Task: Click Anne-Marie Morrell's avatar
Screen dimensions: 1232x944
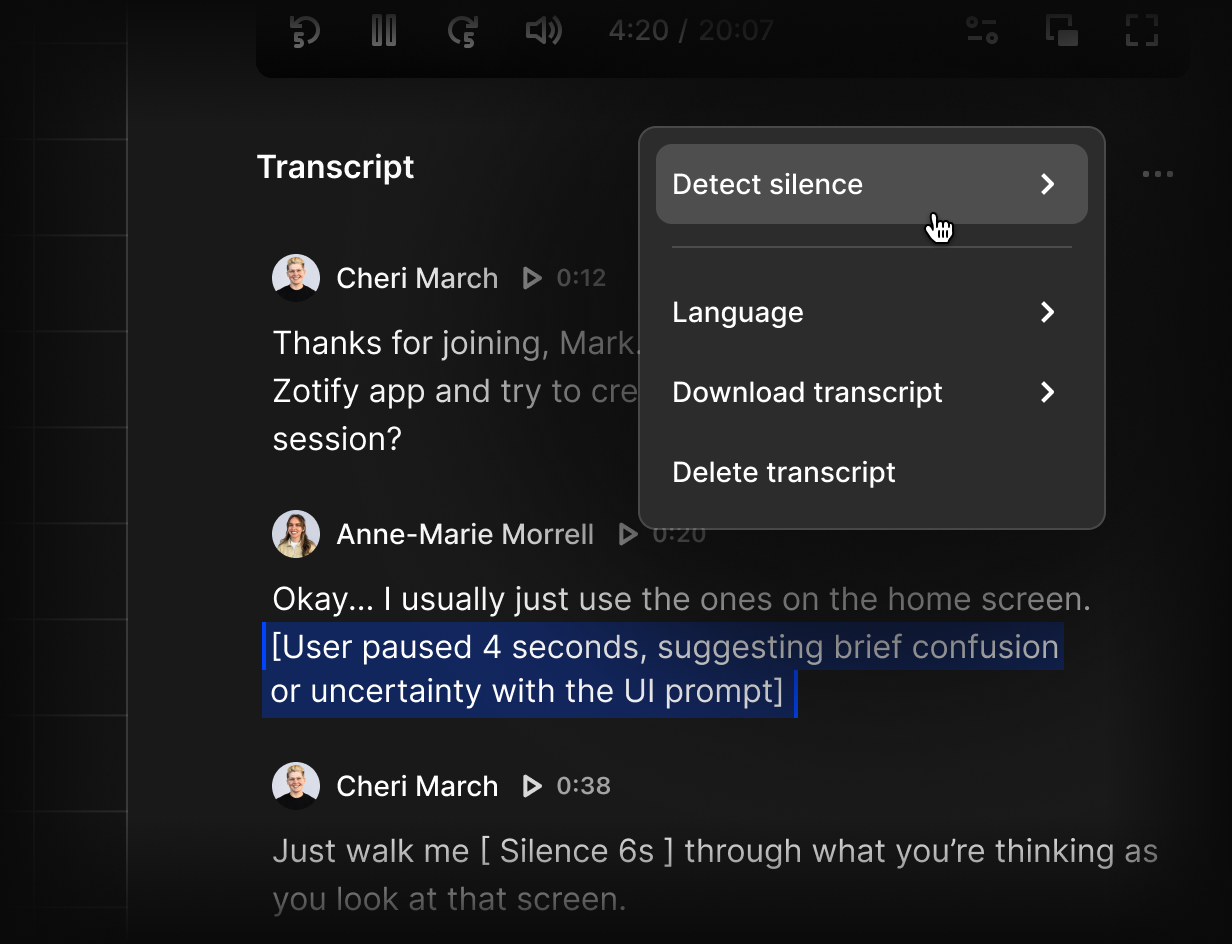Action: coord(296,534)
